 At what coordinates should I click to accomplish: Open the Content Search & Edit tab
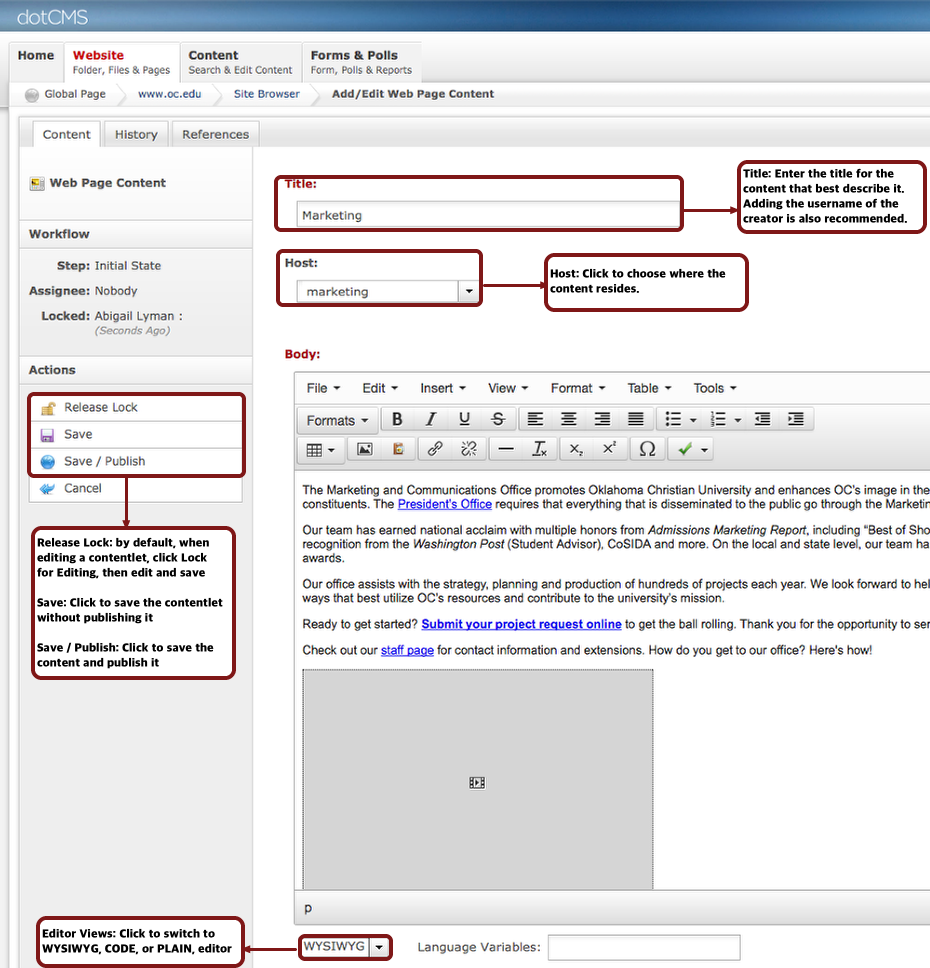[240, 62]
